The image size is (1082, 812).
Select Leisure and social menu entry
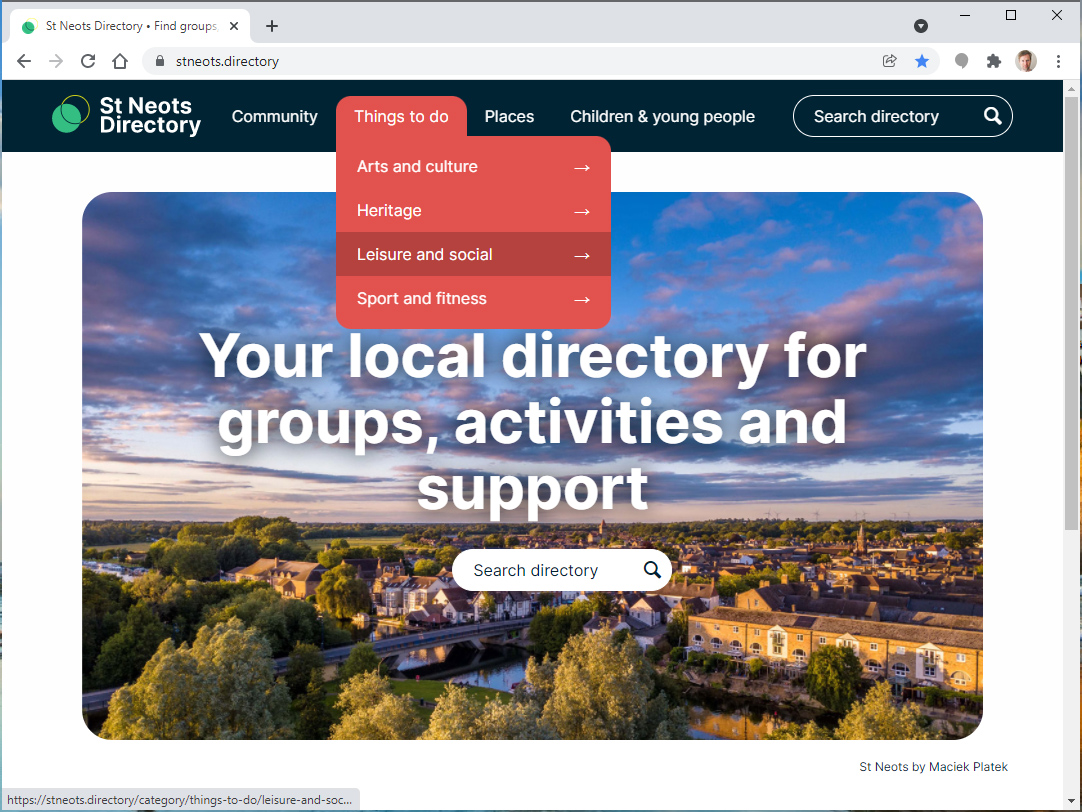[x=473, y=255]
